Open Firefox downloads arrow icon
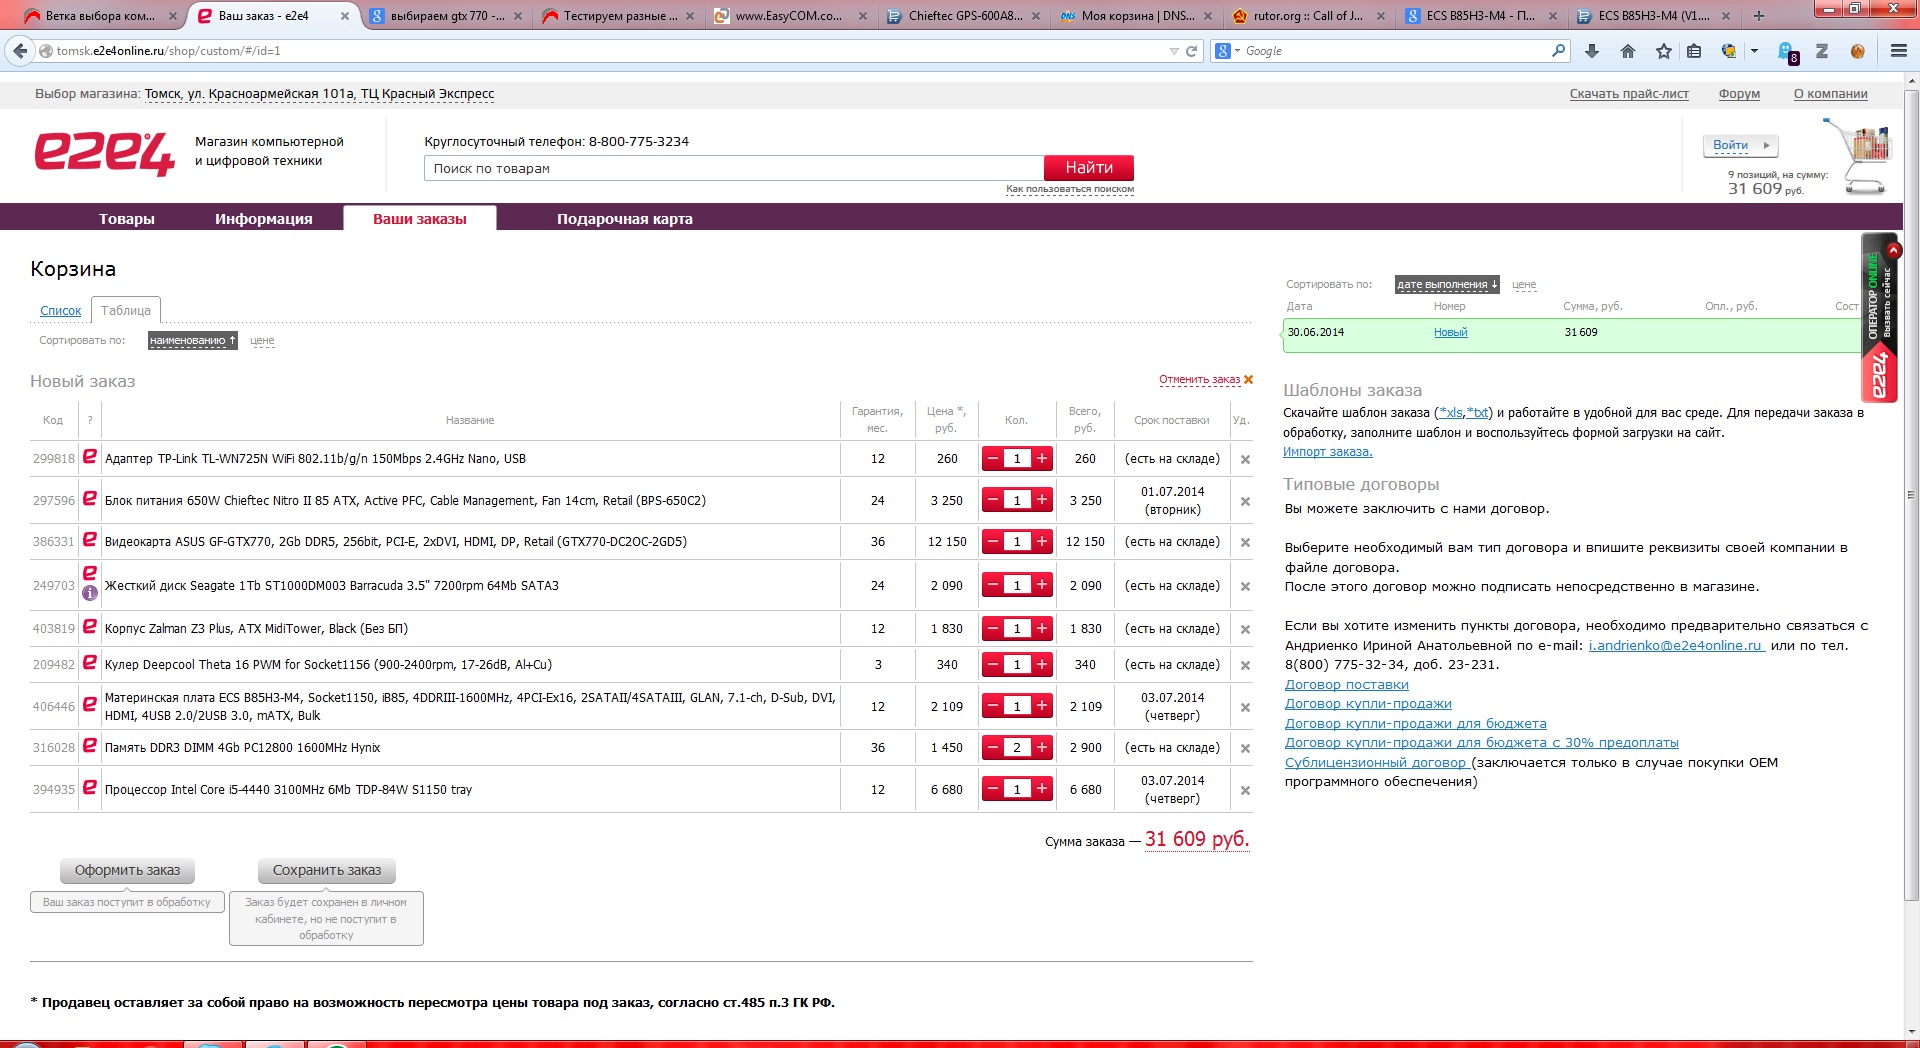The image size is (1920, 1048). [1592, 51]
